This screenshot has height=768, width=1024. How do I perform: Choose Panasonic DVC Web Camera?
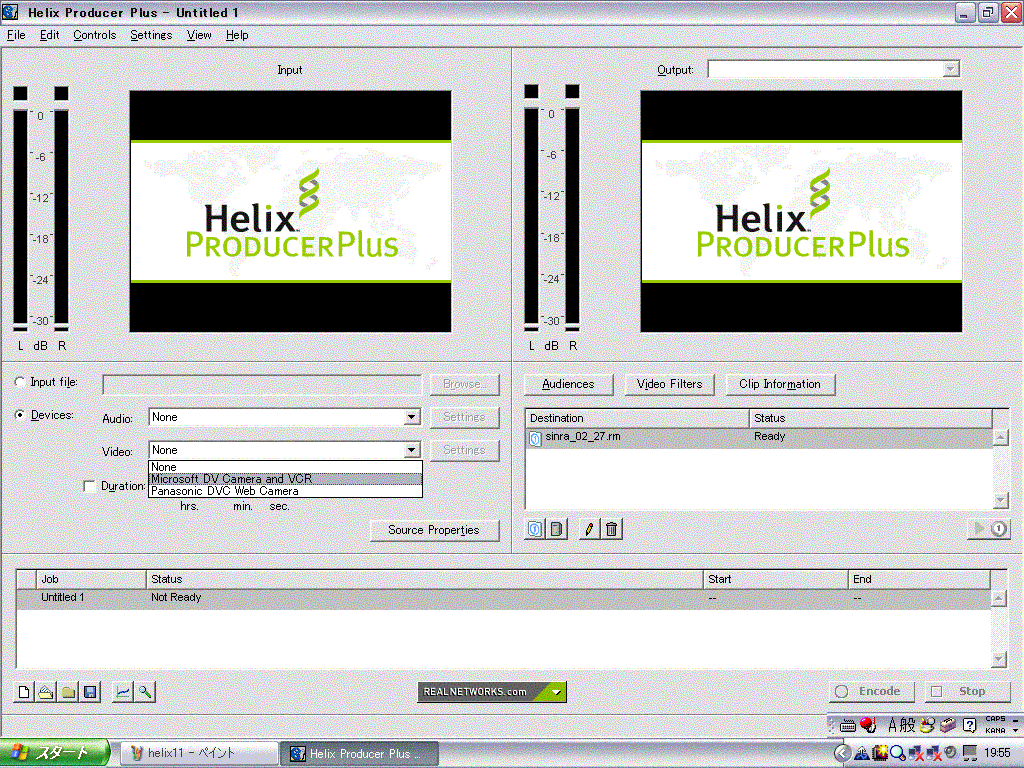(285, 491)
